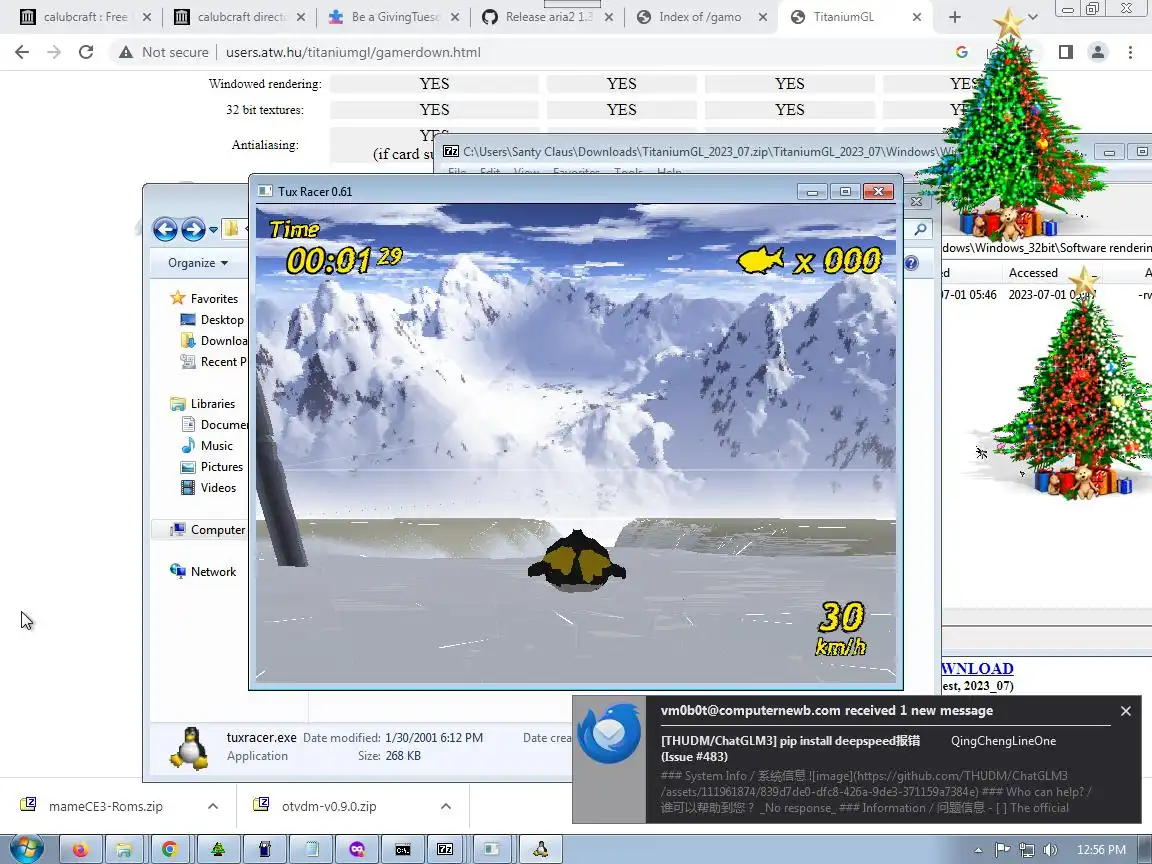Open Windows Explorer from taskbar

point(124,850)
